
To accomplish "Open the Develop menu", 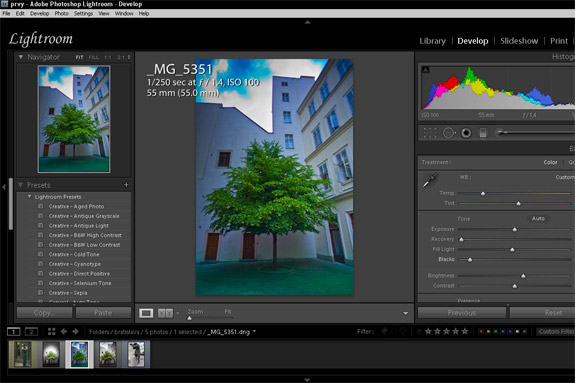I will (39, 14).
